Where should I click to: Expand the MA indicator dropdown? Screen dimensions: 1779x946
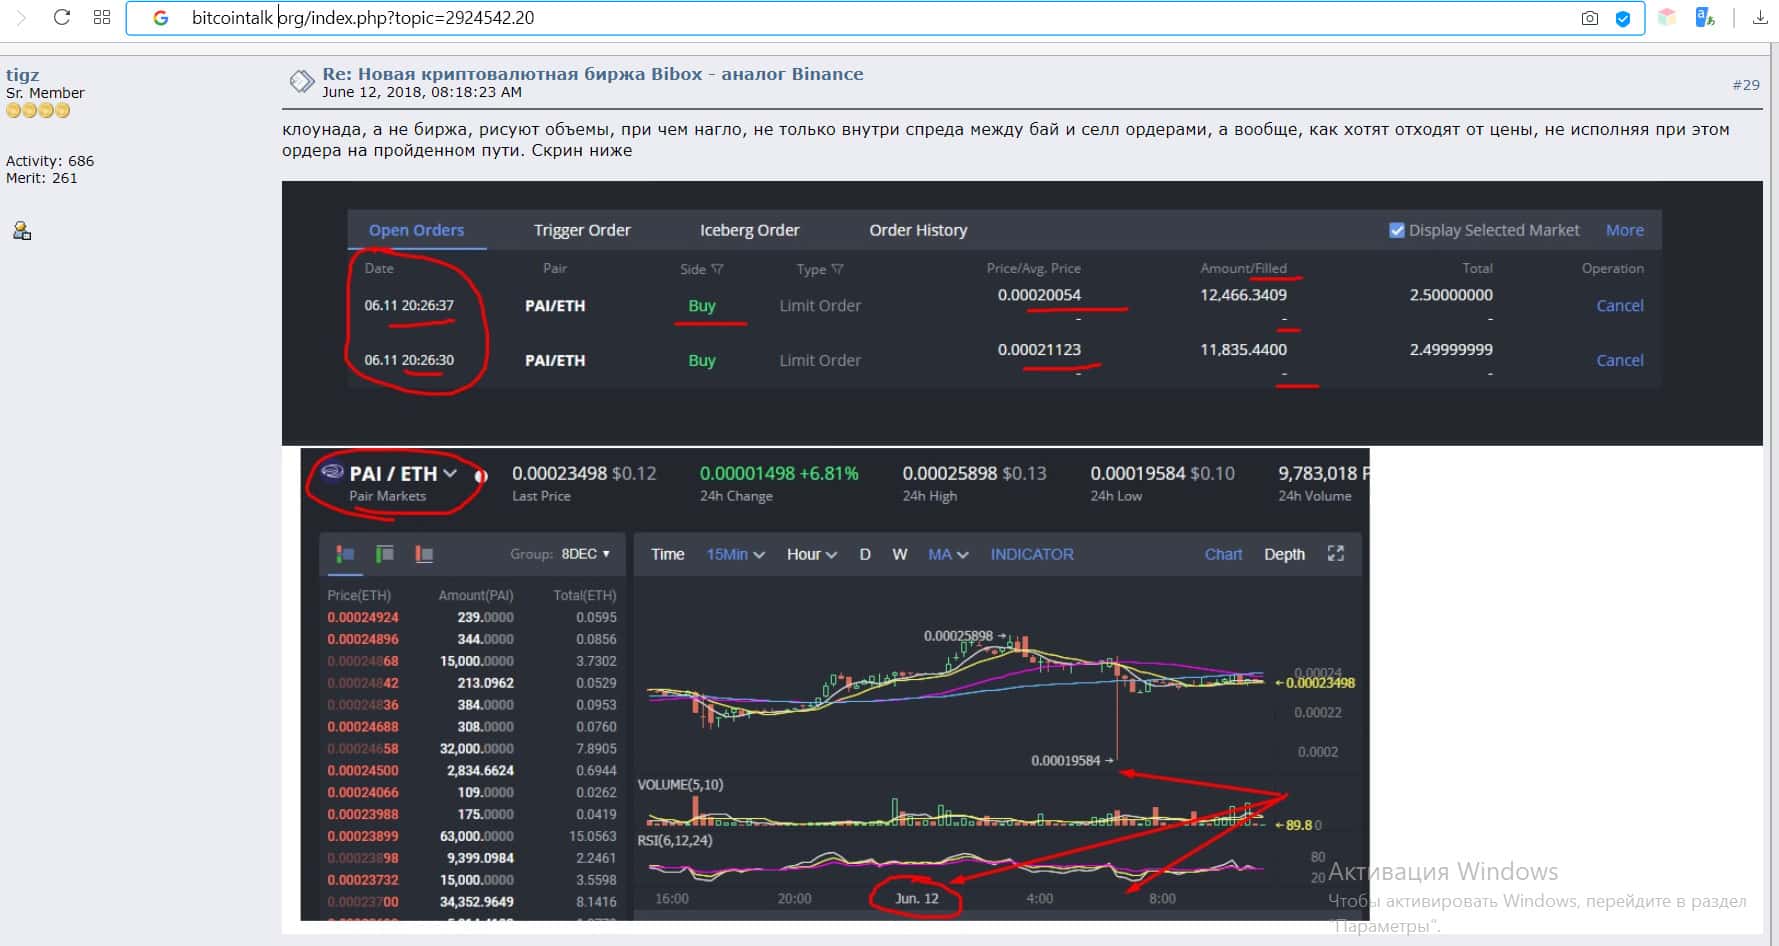(947, 554)
